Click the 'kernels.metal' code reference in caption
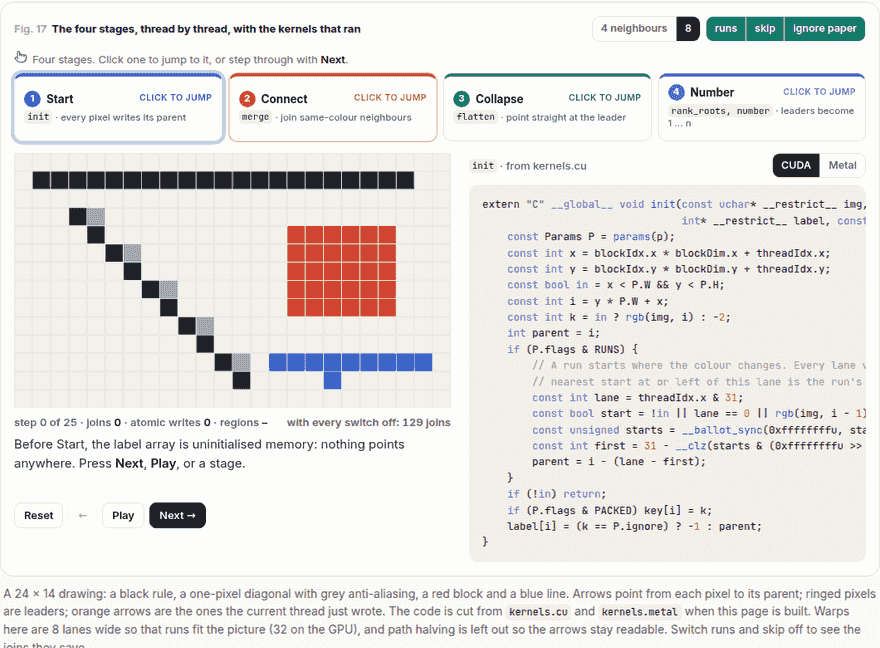The image size is (880, 648). [639, 612]
